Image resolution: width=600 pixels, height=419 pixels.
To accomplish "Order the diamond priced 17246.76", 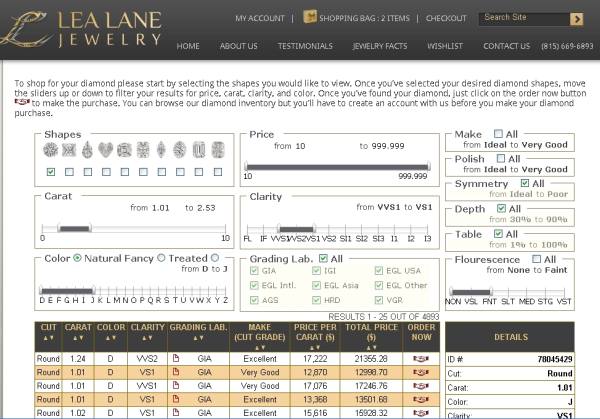I will (x=421, y=386).
